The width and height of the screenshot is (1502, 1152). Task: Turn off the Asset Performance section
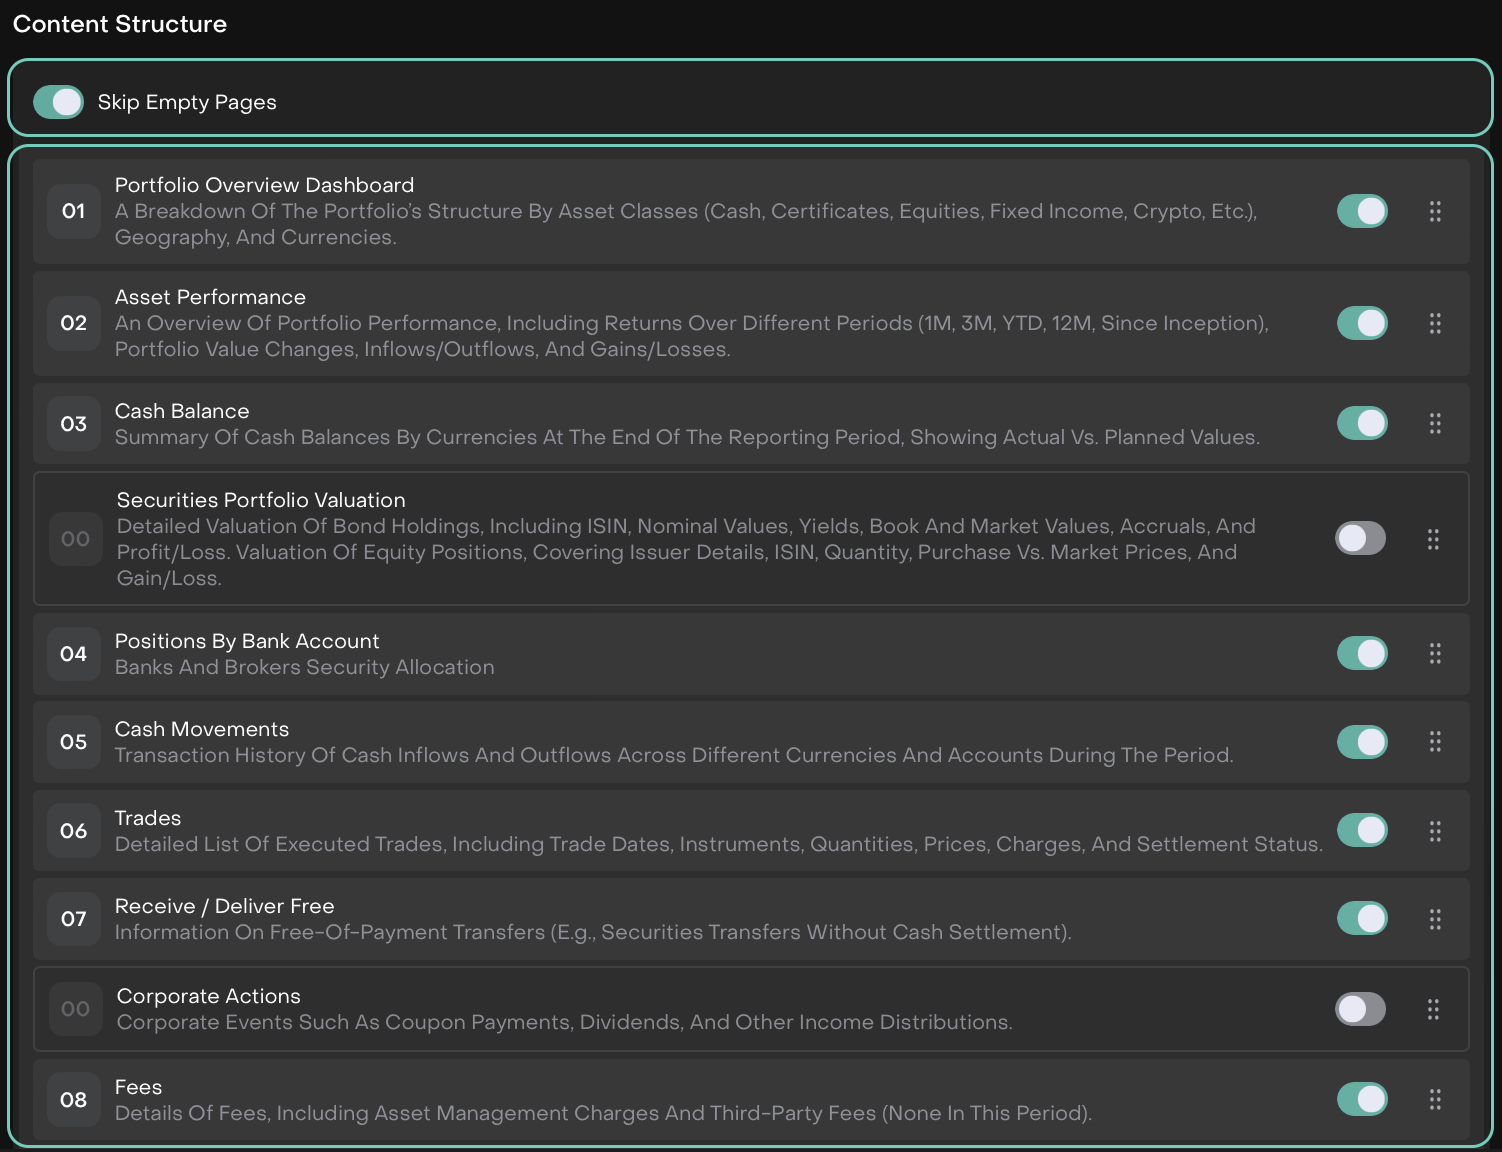tap(1362, 323)
